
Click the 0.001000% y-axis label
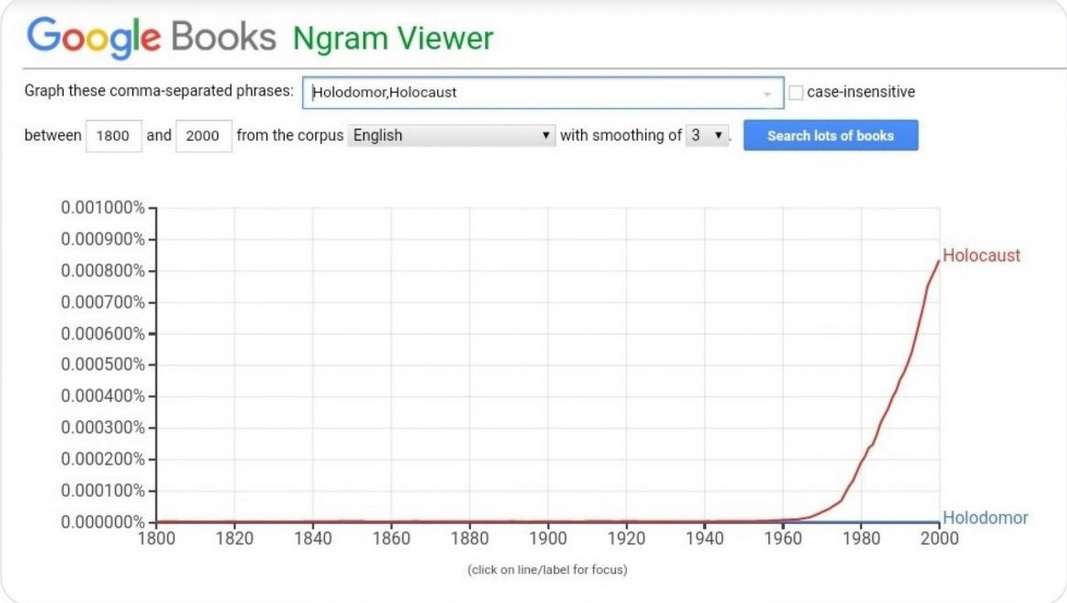click(103, 208)
